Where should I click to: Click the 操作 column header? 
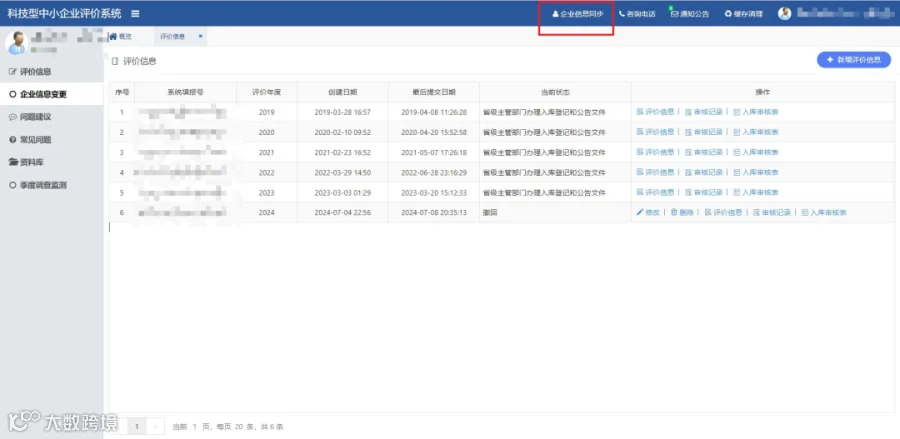tap(763, 92)
